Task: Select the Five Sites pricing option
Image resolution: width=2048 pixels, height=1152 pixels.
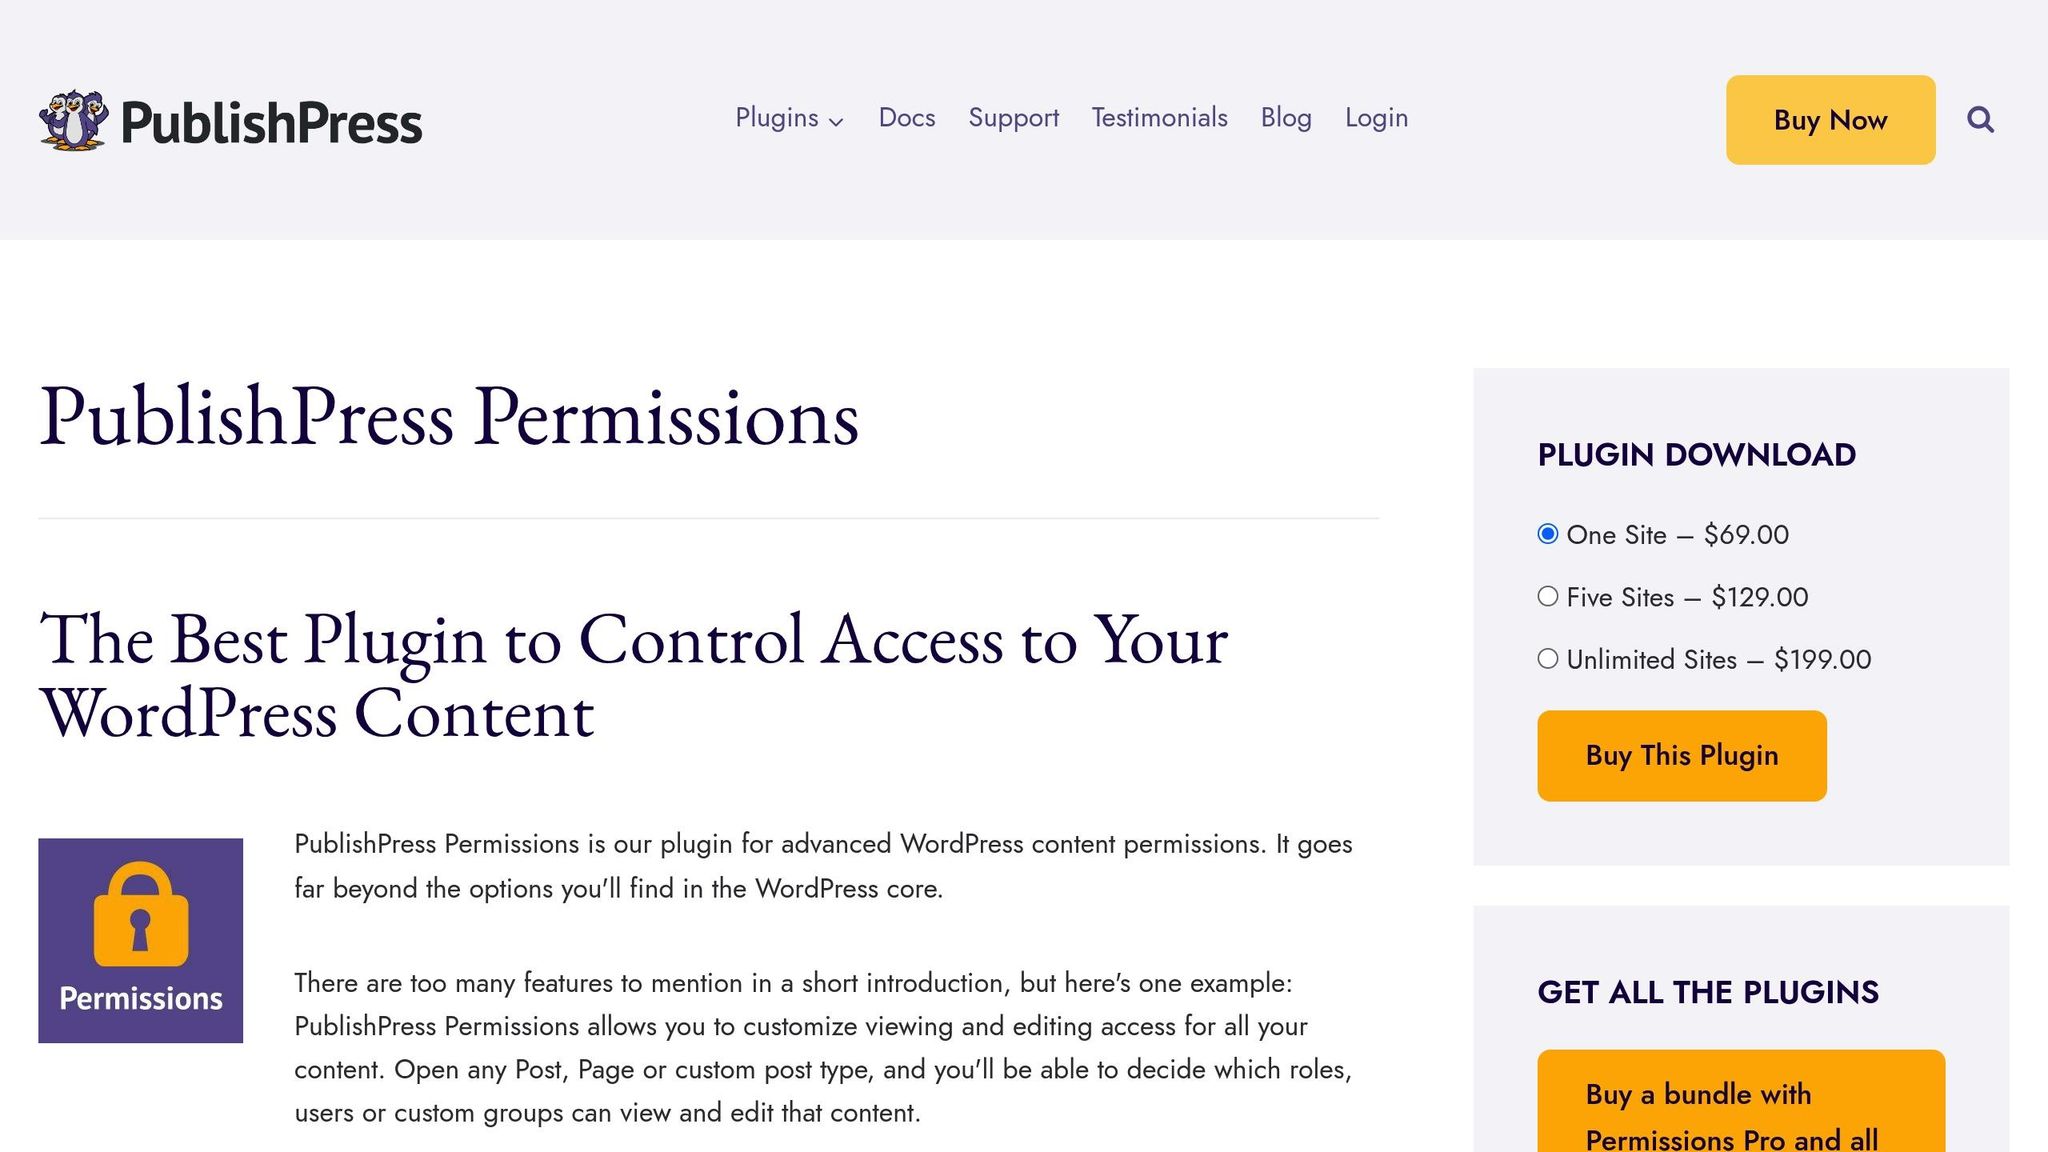Action: pos(1548,597)
